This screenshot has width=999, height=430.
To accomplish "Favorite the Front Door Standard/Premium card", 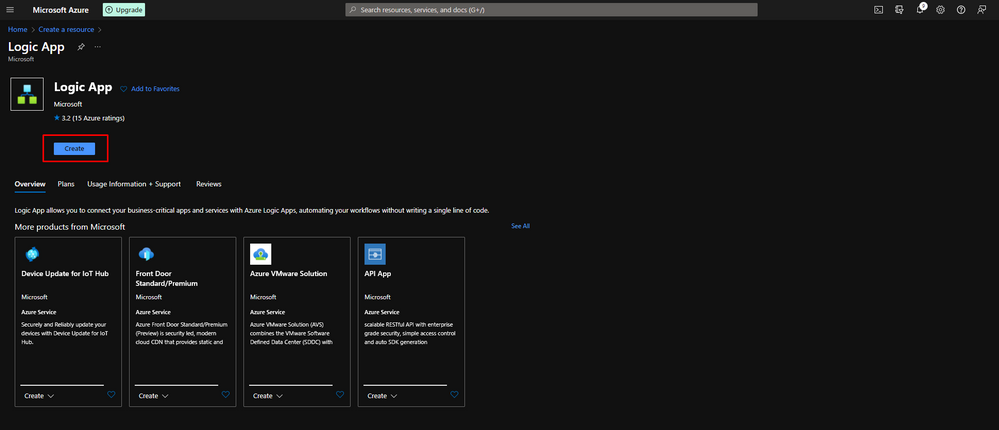I will pyautogui.click(x=226, y=395).
